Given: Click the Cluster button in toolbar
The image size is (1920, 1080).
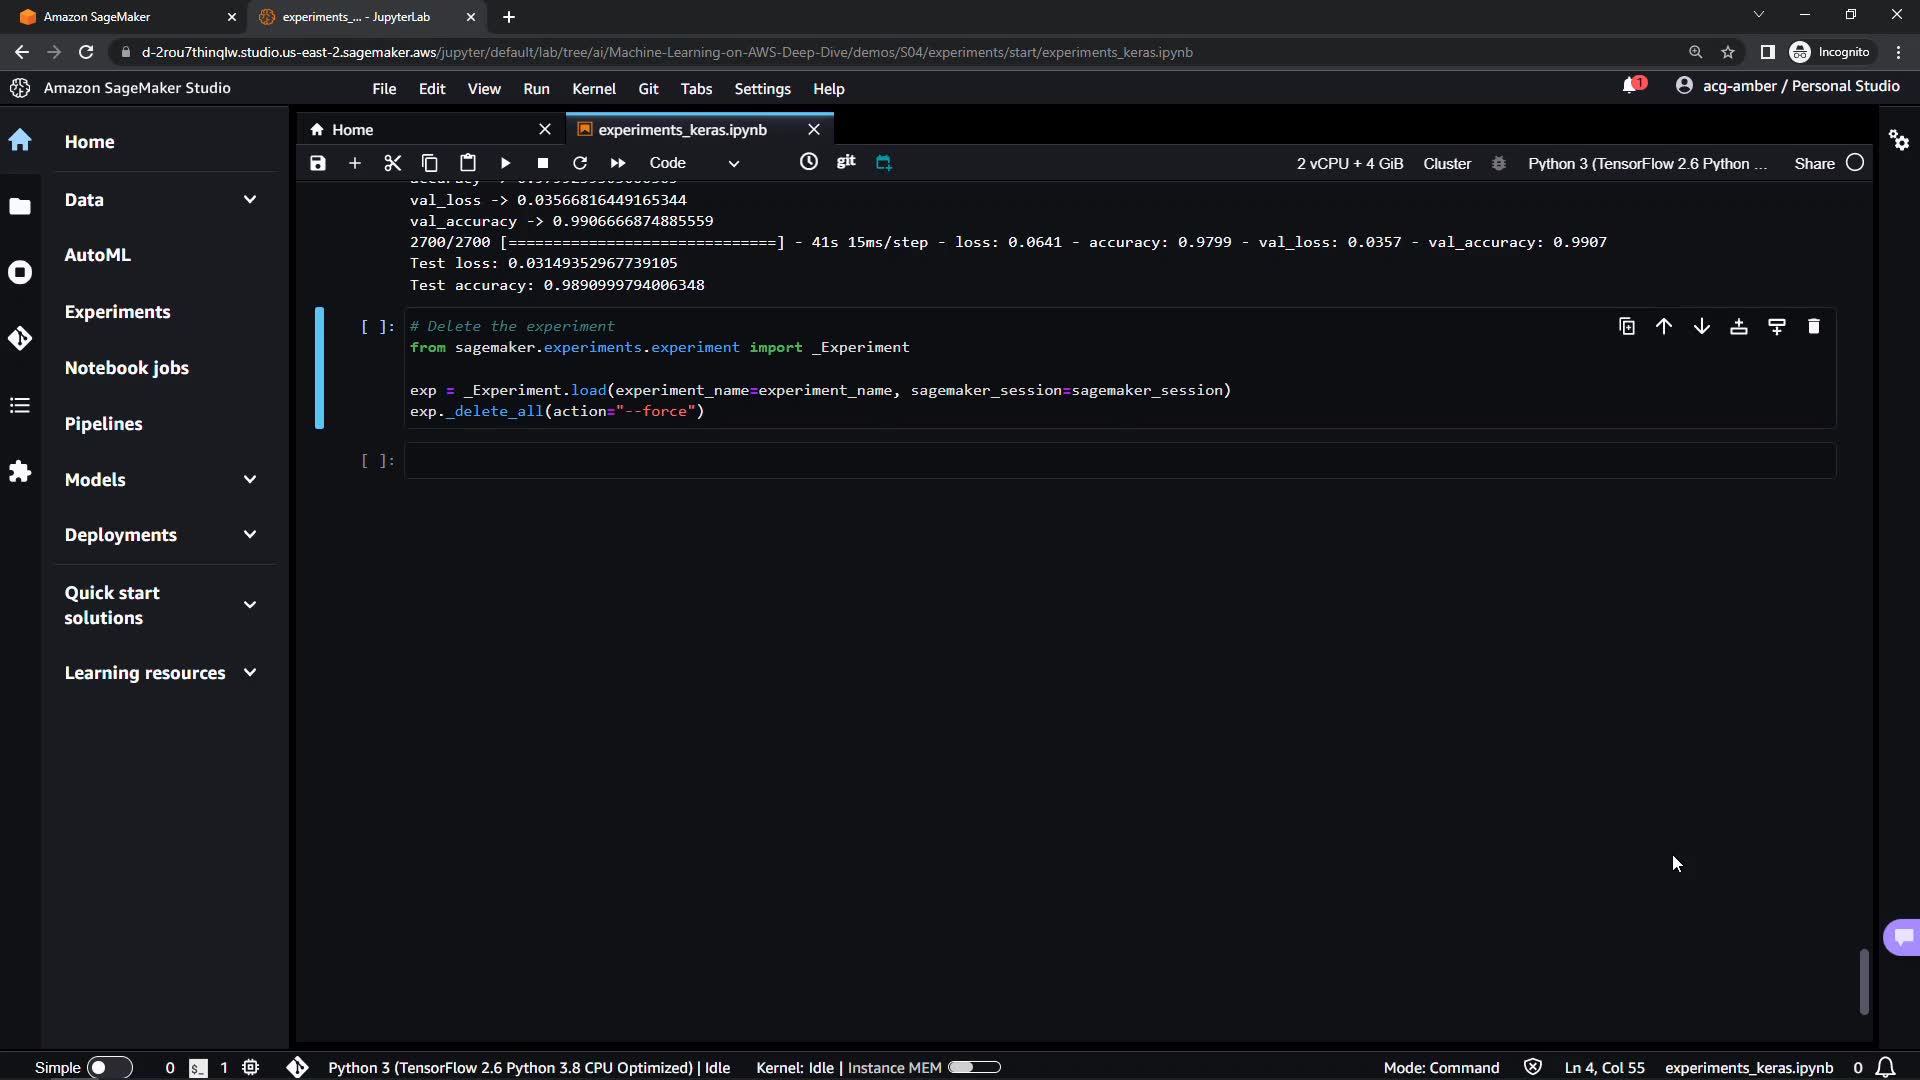Looking at the screenshot, I should 1447,163.
